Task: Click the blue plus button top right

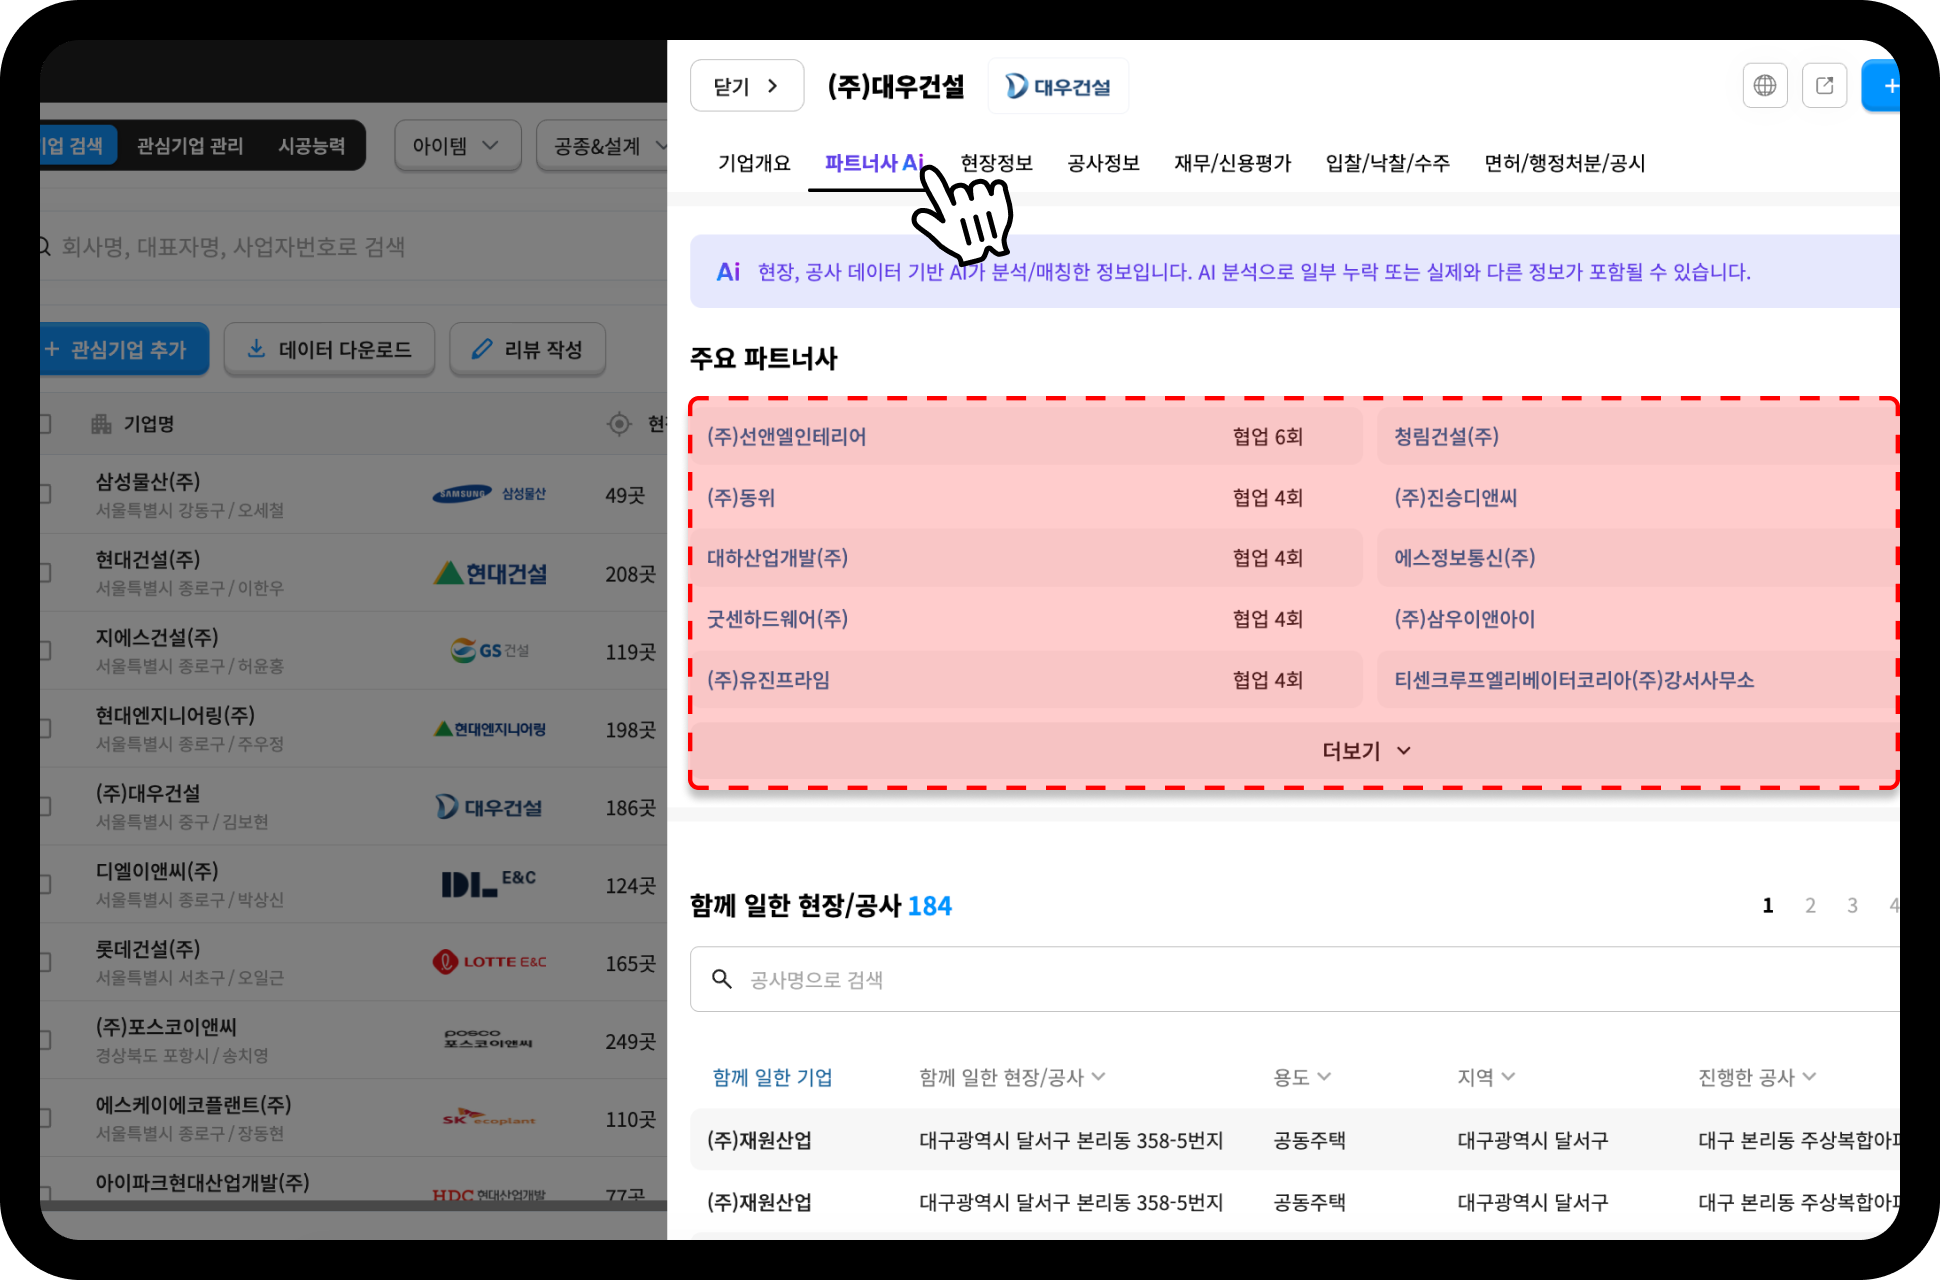Action: pos(1881,86)
